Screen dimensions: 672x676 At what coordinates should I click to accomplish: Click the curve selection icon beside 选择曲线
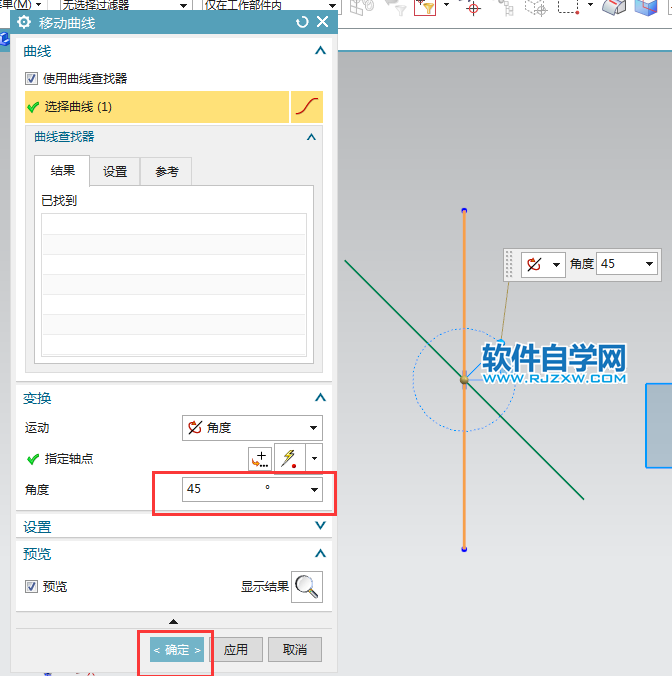pos(307,107)
